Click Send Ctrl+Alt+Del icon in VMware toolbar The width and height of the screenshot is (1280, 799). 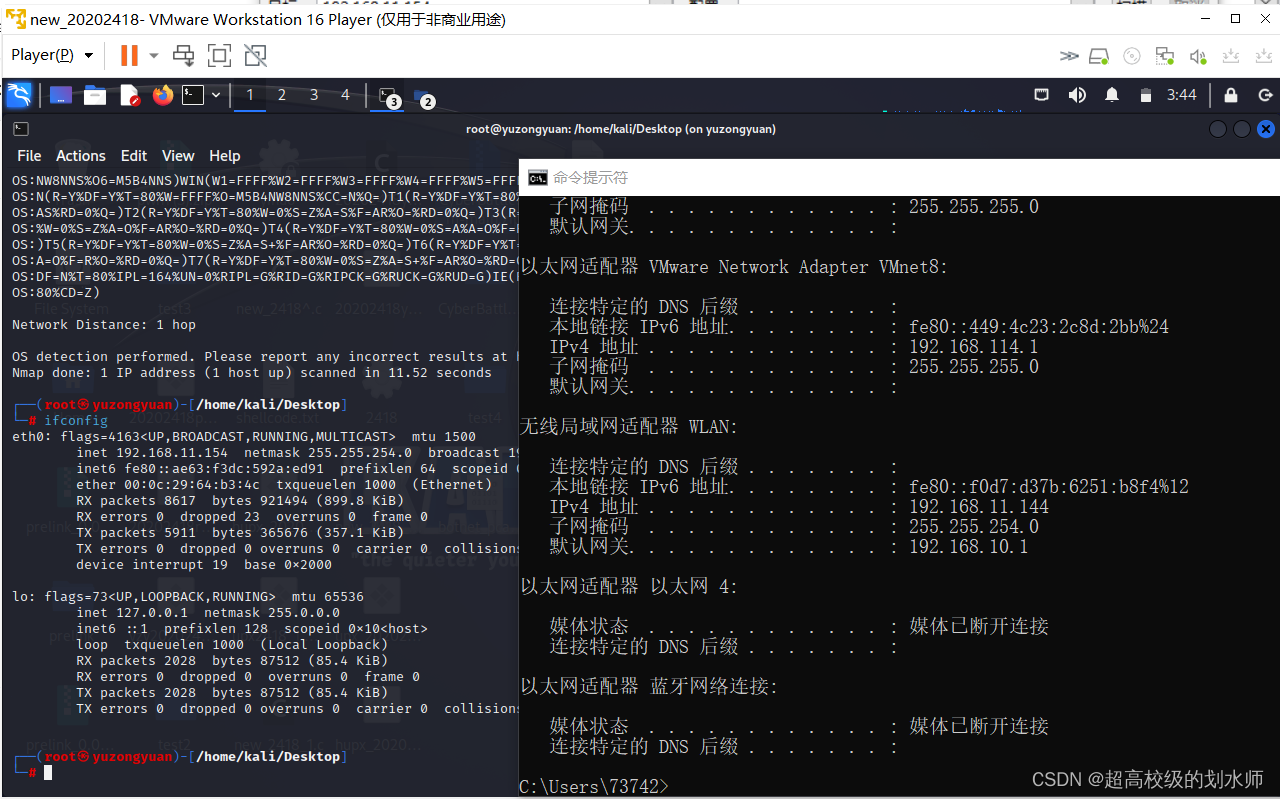click(x=183, y=55)
